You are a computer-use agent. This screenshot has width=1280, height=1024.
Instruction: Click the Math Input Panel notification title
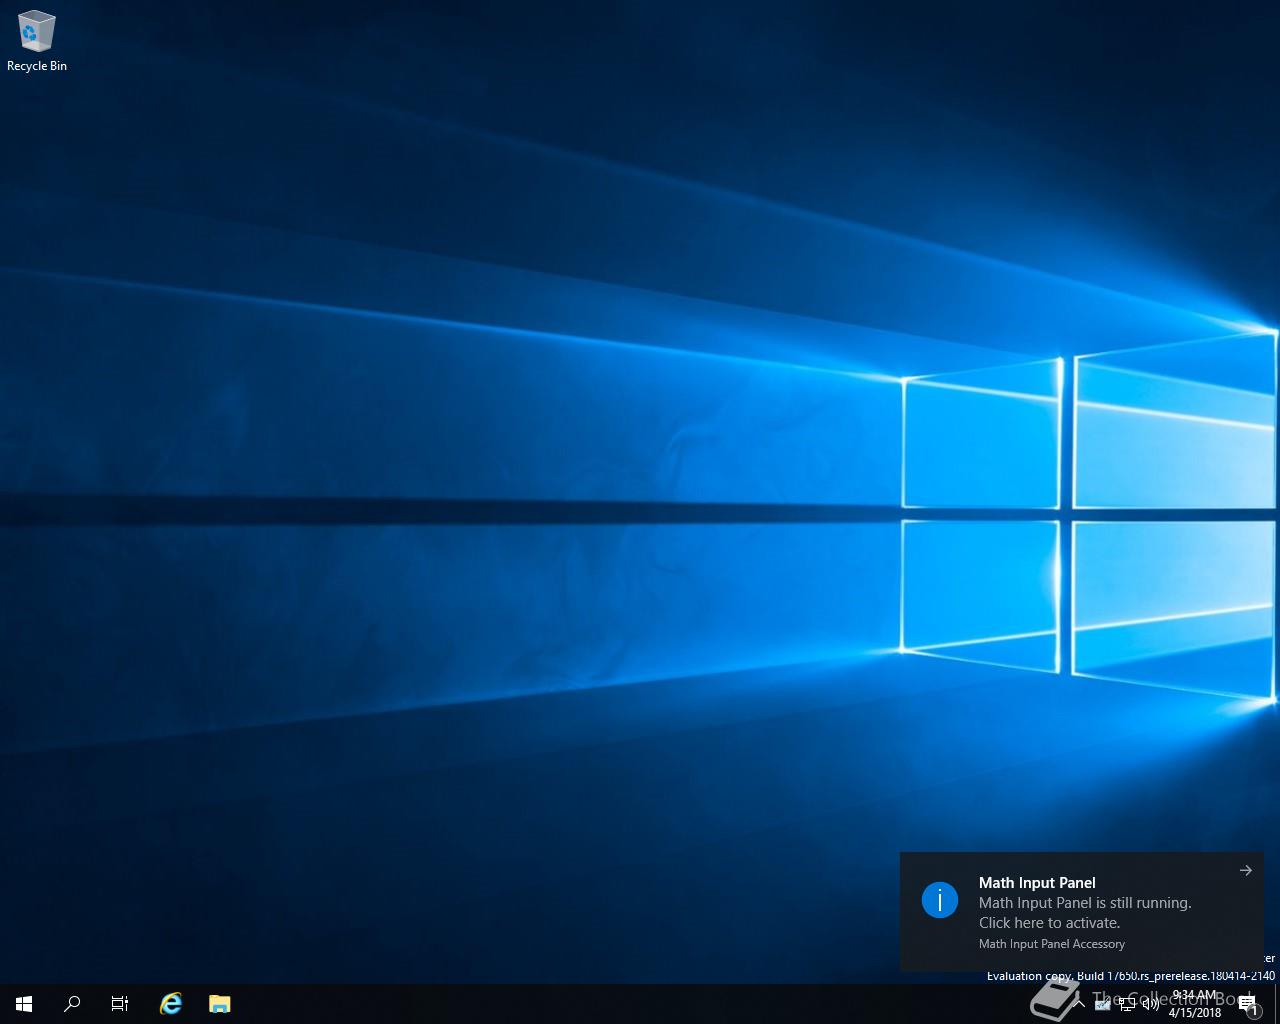(x=1037, y=882)
